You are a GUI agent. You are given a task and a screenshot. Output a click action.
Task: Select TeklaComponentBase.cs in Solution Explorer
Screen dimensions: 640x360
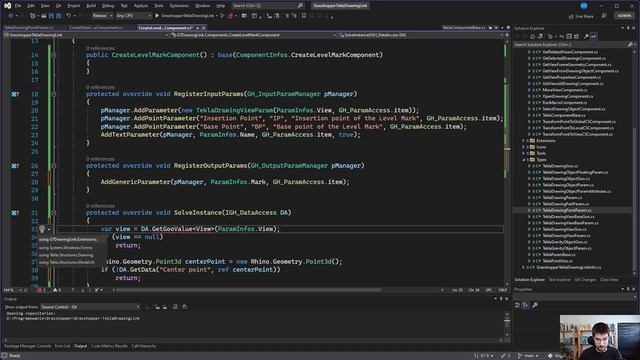click(564, 115)
